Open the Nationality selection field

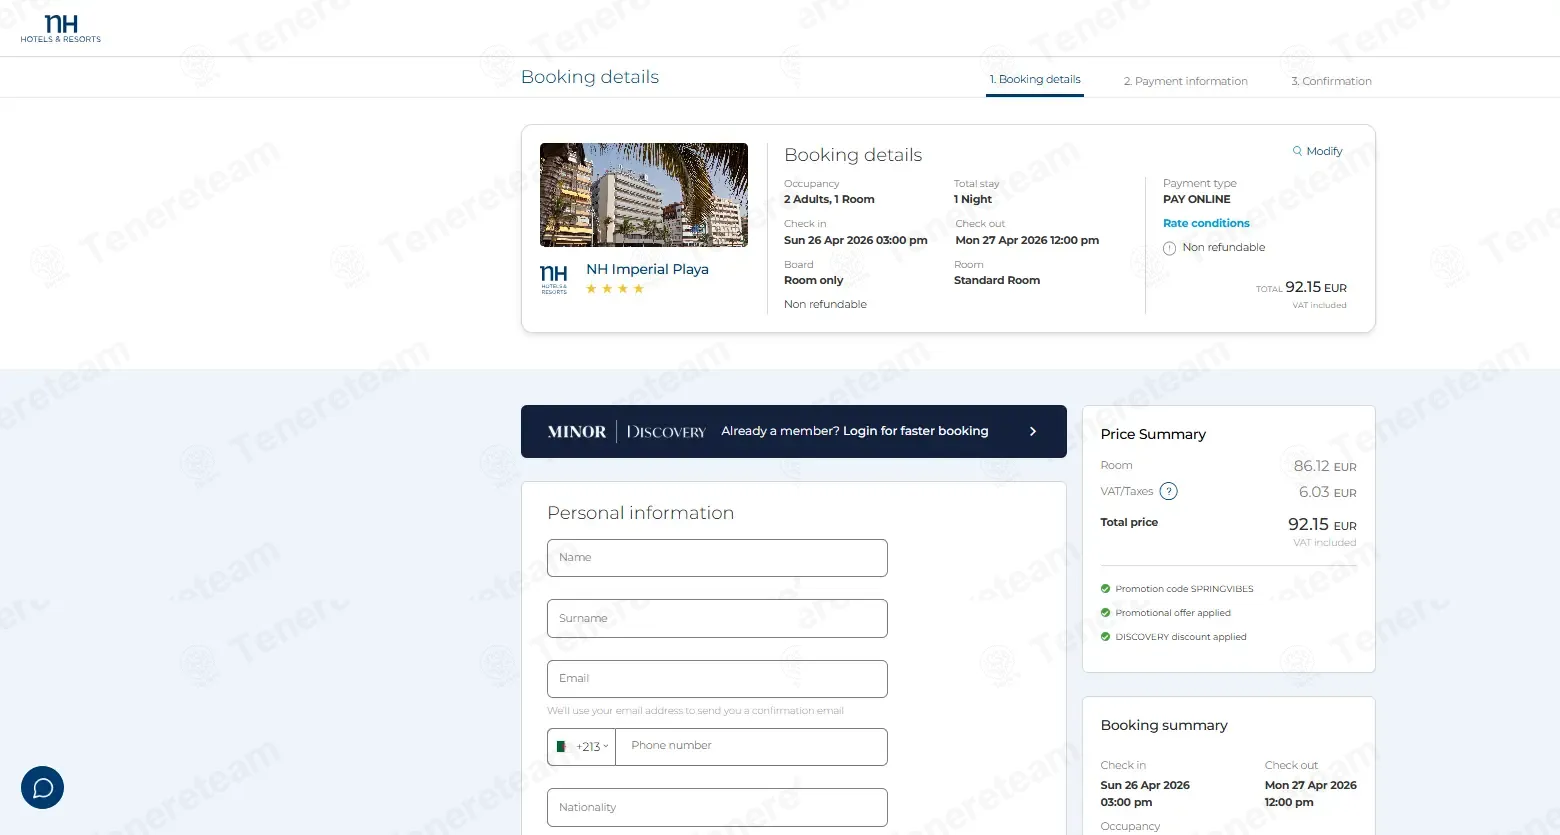[717, 807]
